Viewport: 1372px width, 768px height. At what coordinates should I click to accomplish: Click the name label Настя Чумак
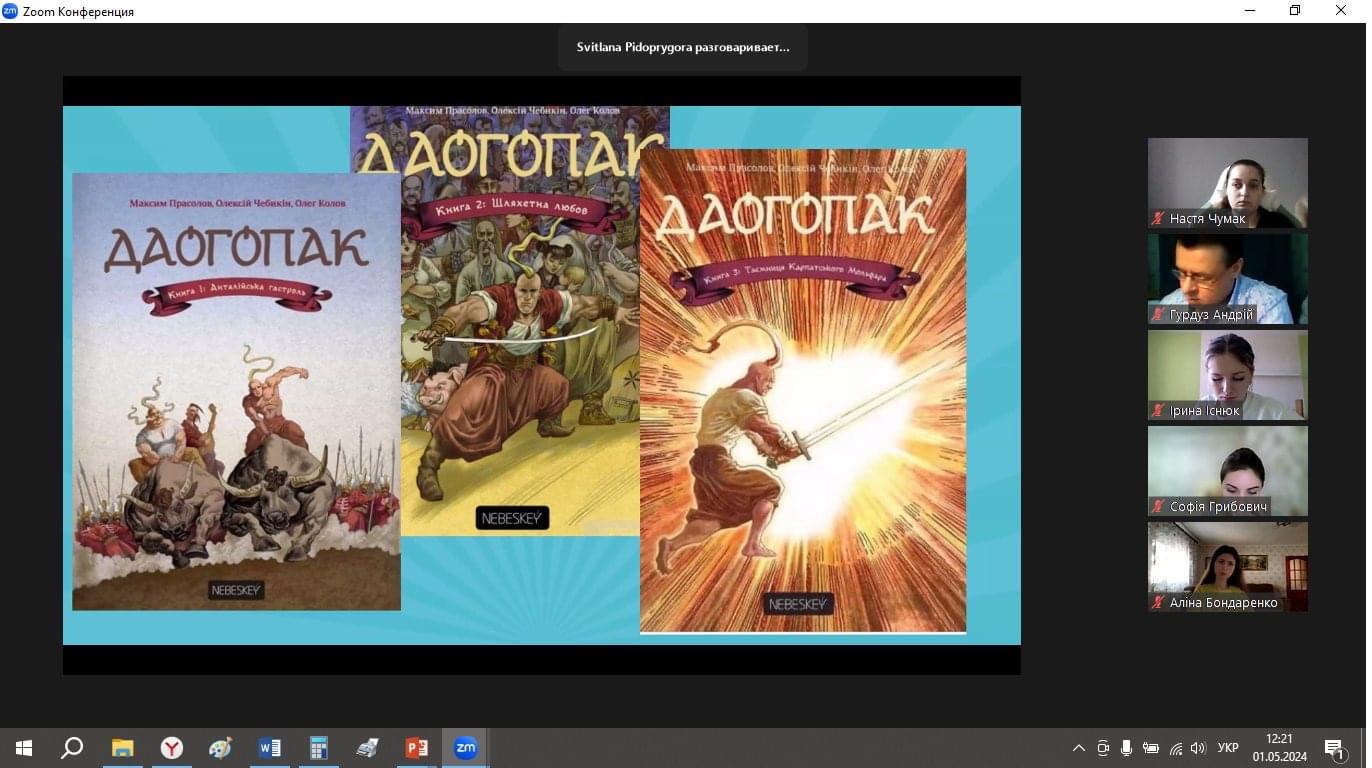[x=1208, y=218]
